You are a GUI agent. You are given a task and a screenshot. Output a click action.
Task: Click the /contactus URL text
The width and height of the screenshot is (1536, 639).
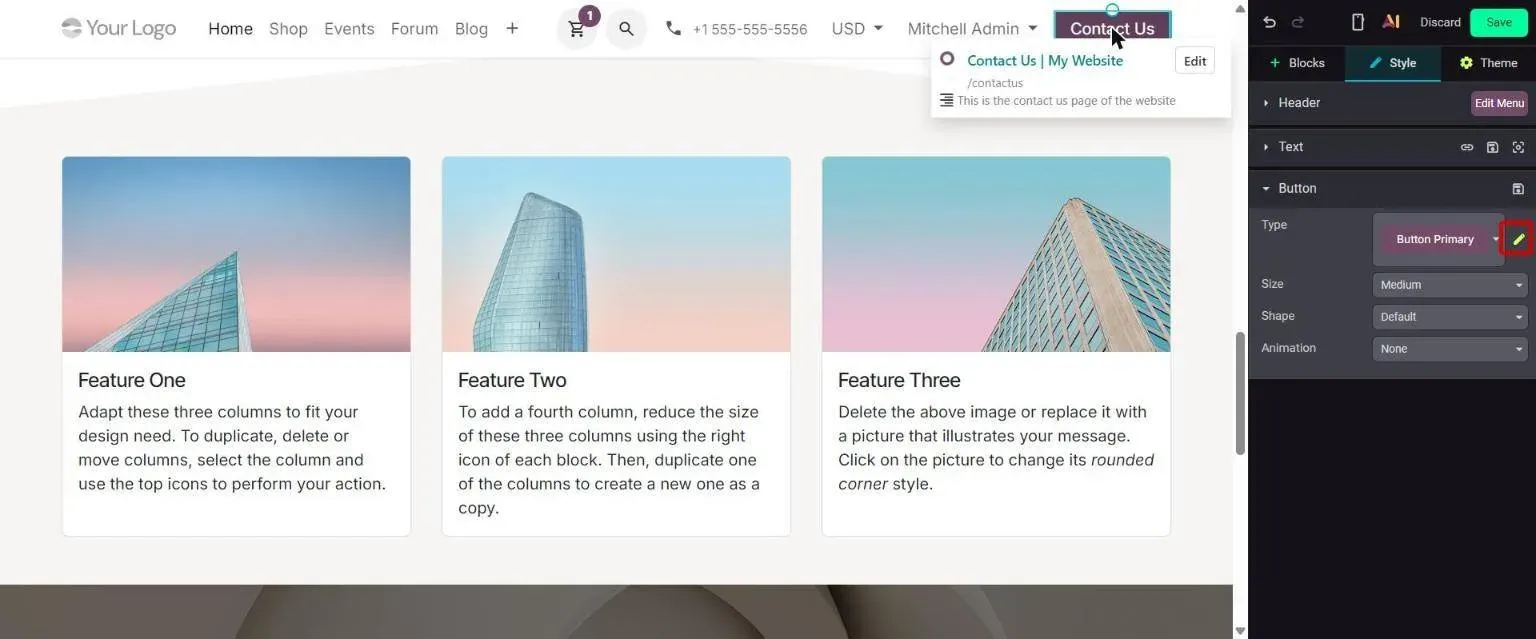click(995, 83)
